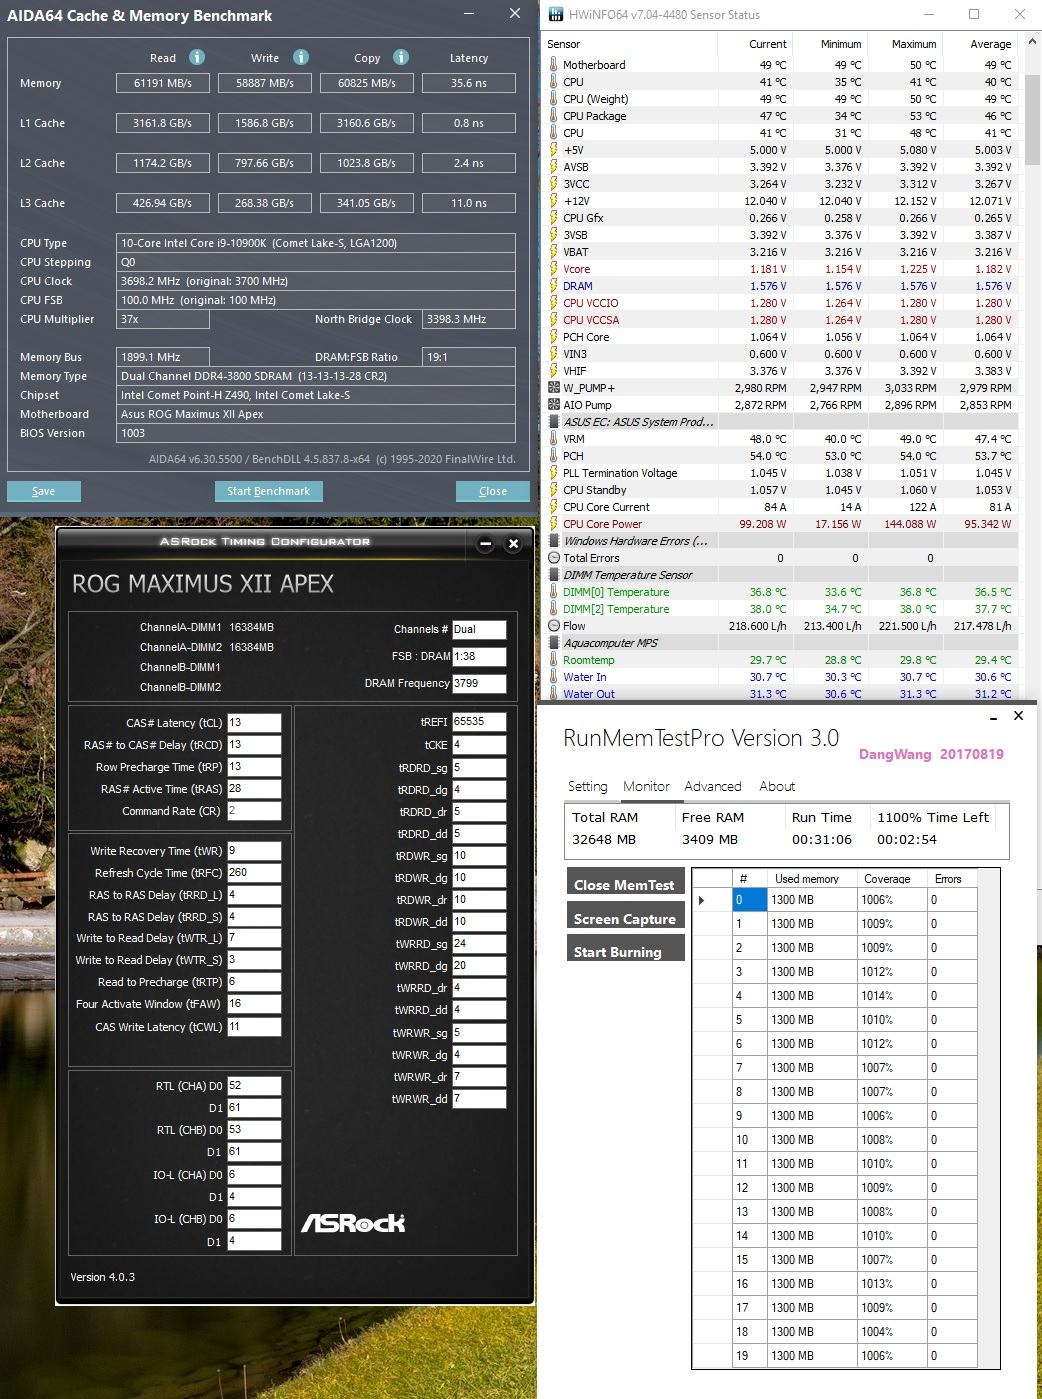This screenshot has height=1399, width=1042.
Task: Click the Vcore voltage sensor icon
Action: click(x=554, y=269)
